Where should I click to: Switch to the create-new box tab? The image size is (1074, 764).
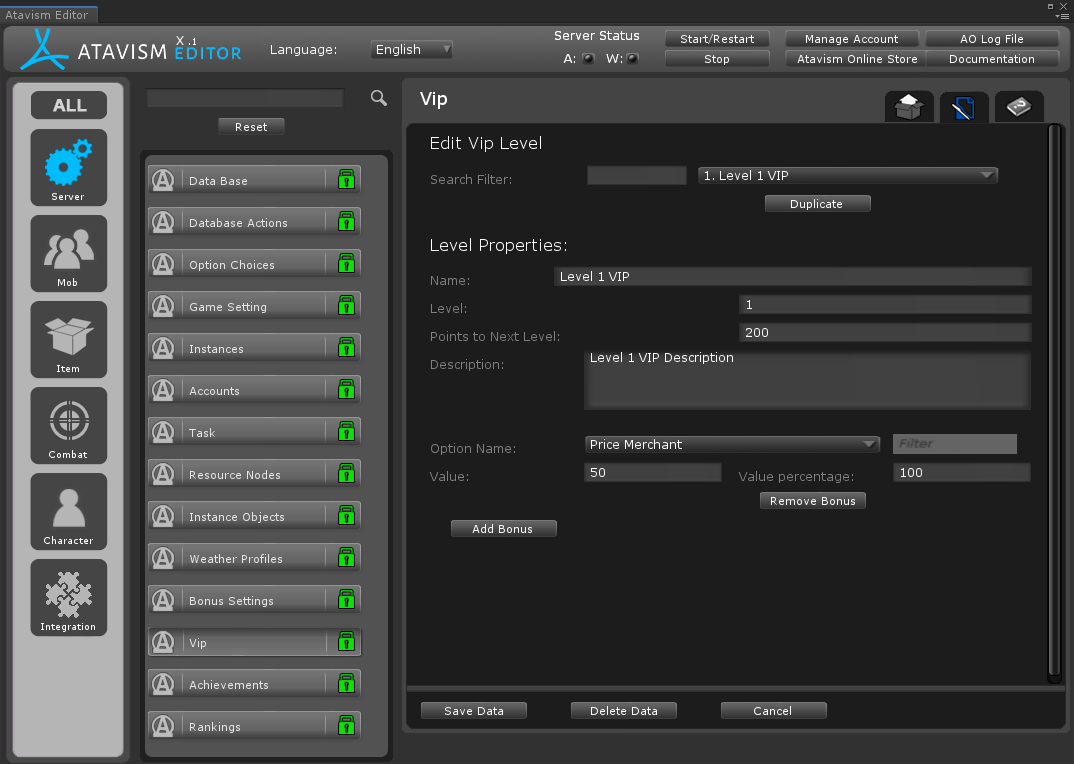(x=909, y=107)
